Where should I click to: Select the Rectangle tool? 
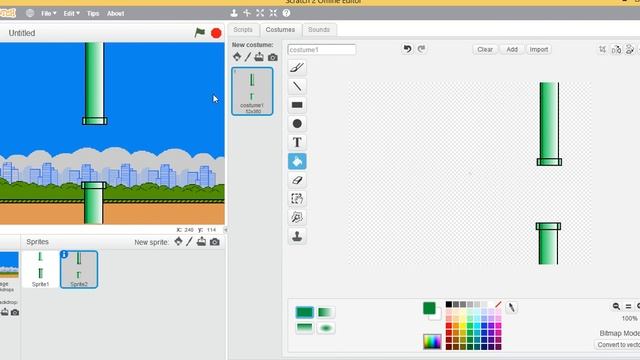[297, 105]
